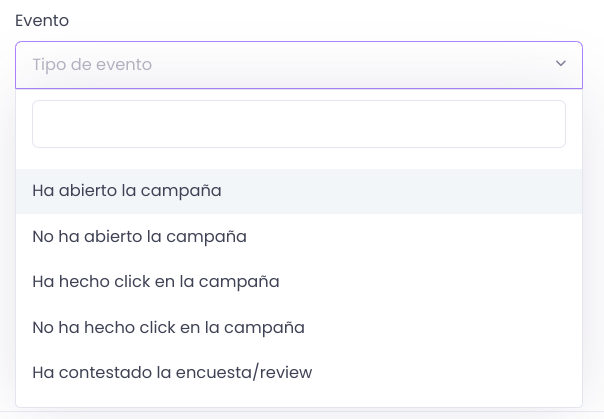Close the dropdown using the purple-bordered select box
This screenshot has height=419, width=604.
[x=299, y=65]
